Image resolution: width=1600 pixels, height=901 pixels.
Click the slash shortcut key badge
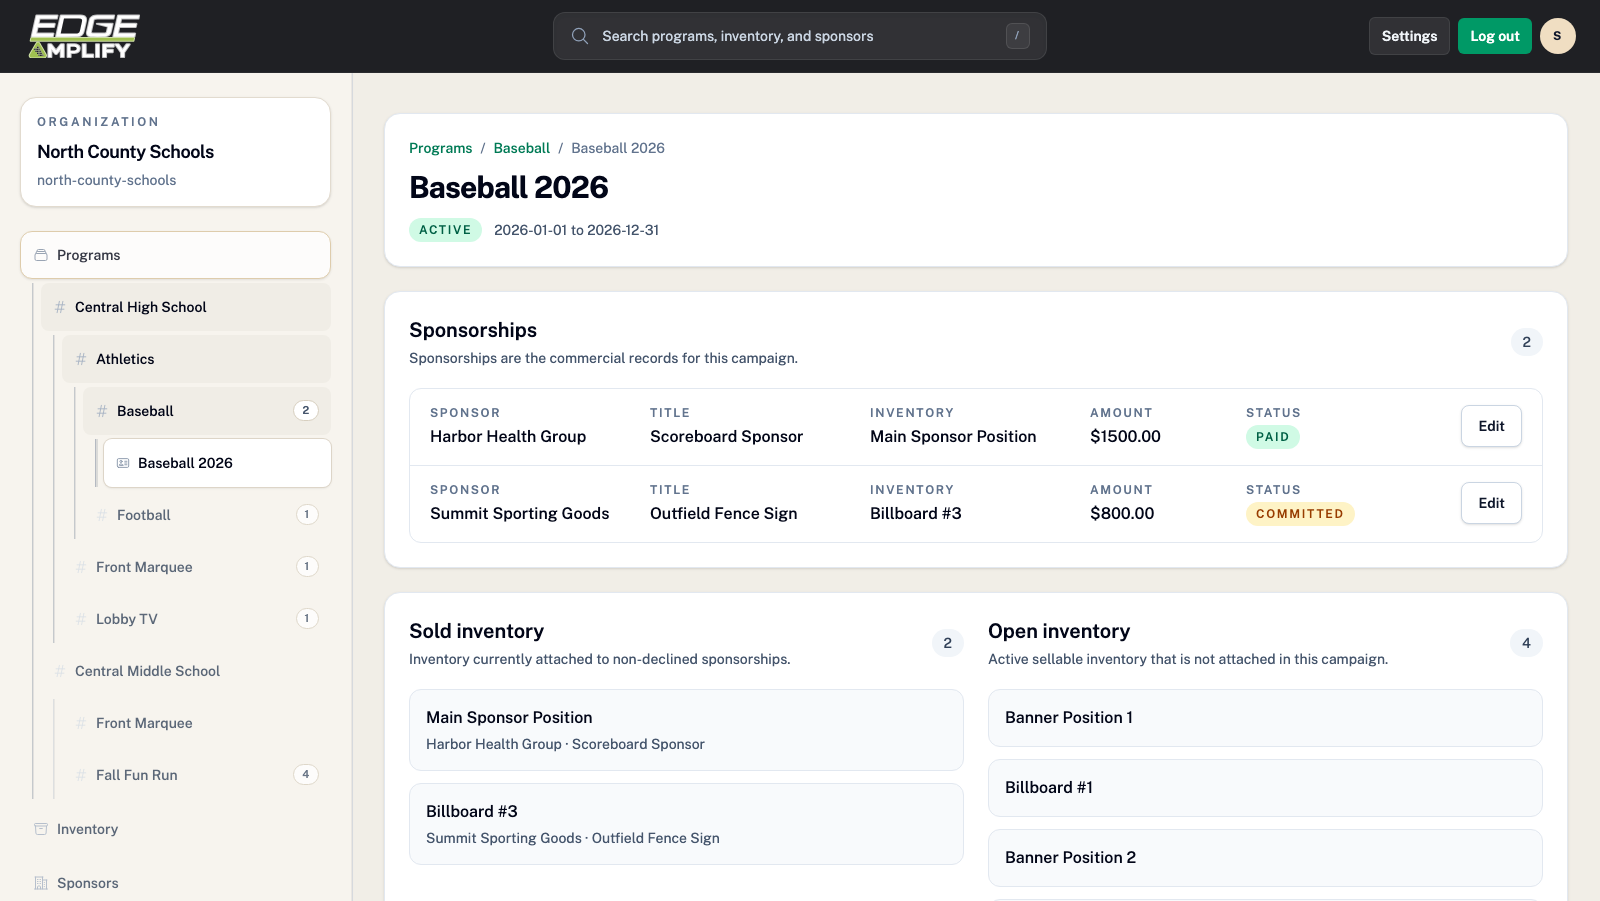point(1017,36)
